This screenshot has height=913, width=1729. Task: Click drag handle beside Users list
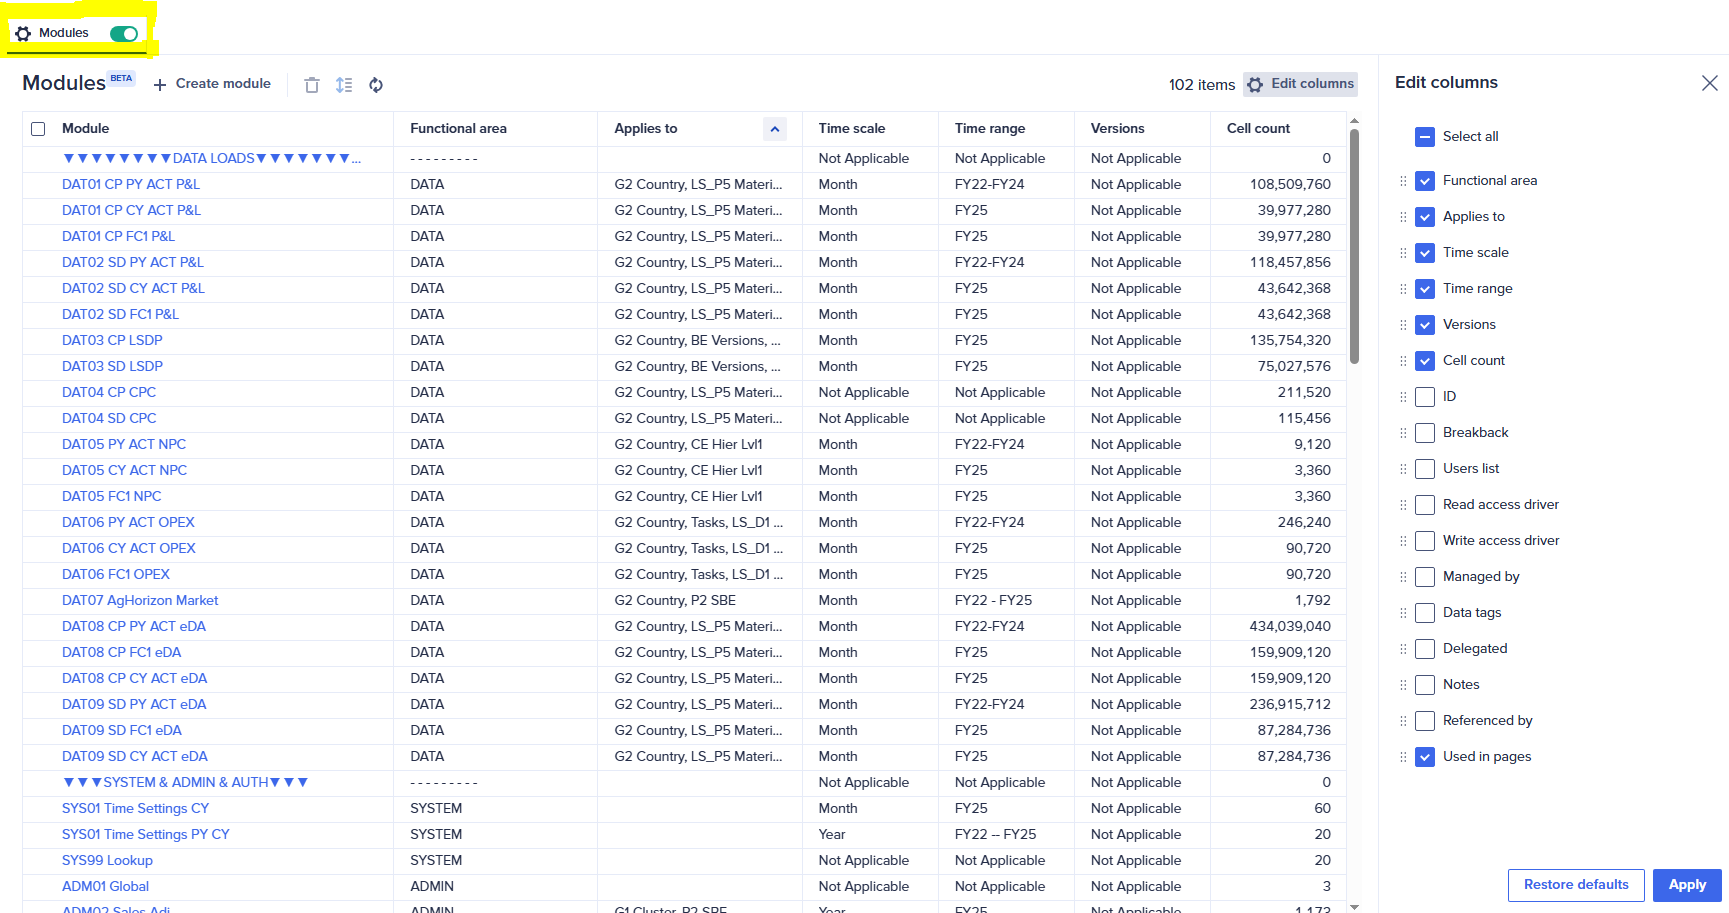pos(1403,469)
